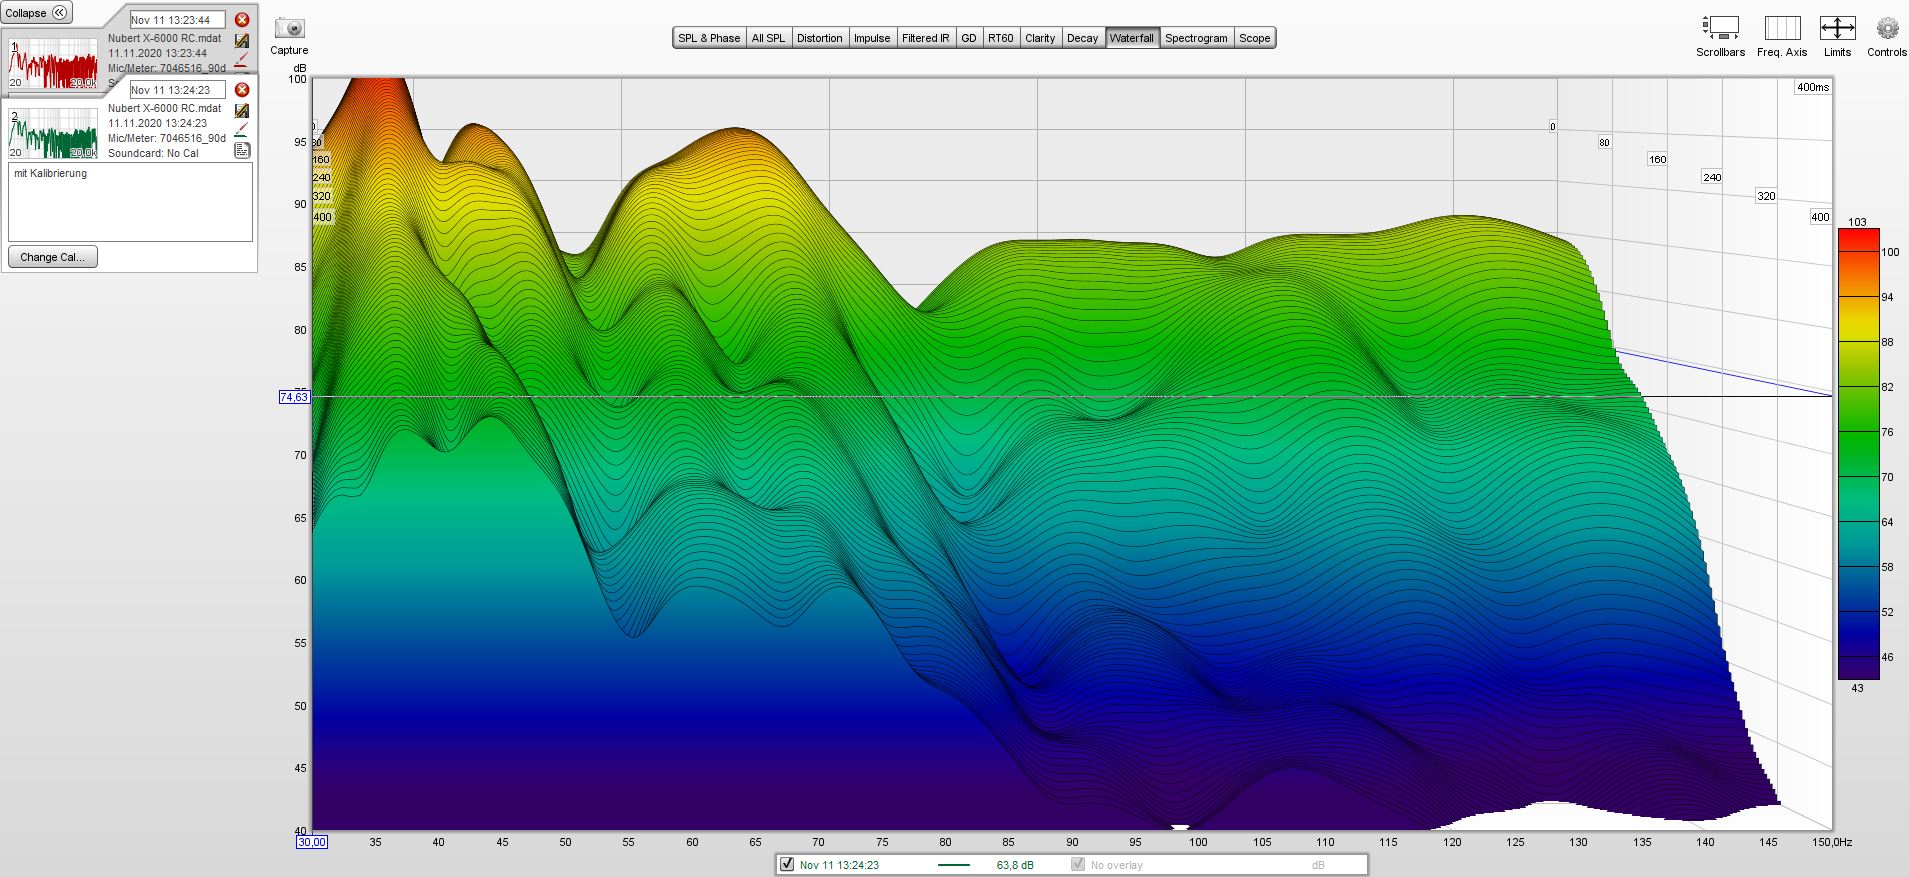The height and width of the screenshot is (877, 1909).
Task: Change trace colour of green 13:24:23 measurement
Action: (x=242, y=131)
